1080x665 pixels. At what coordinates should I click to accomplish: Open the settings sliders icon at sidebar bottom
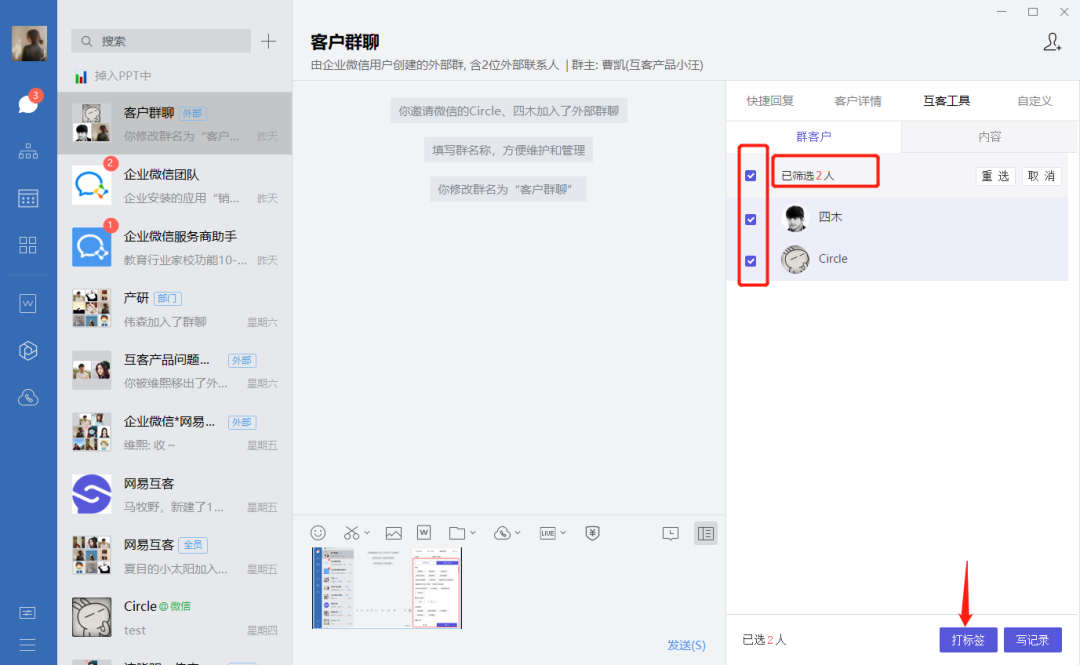tap(28, 613)
